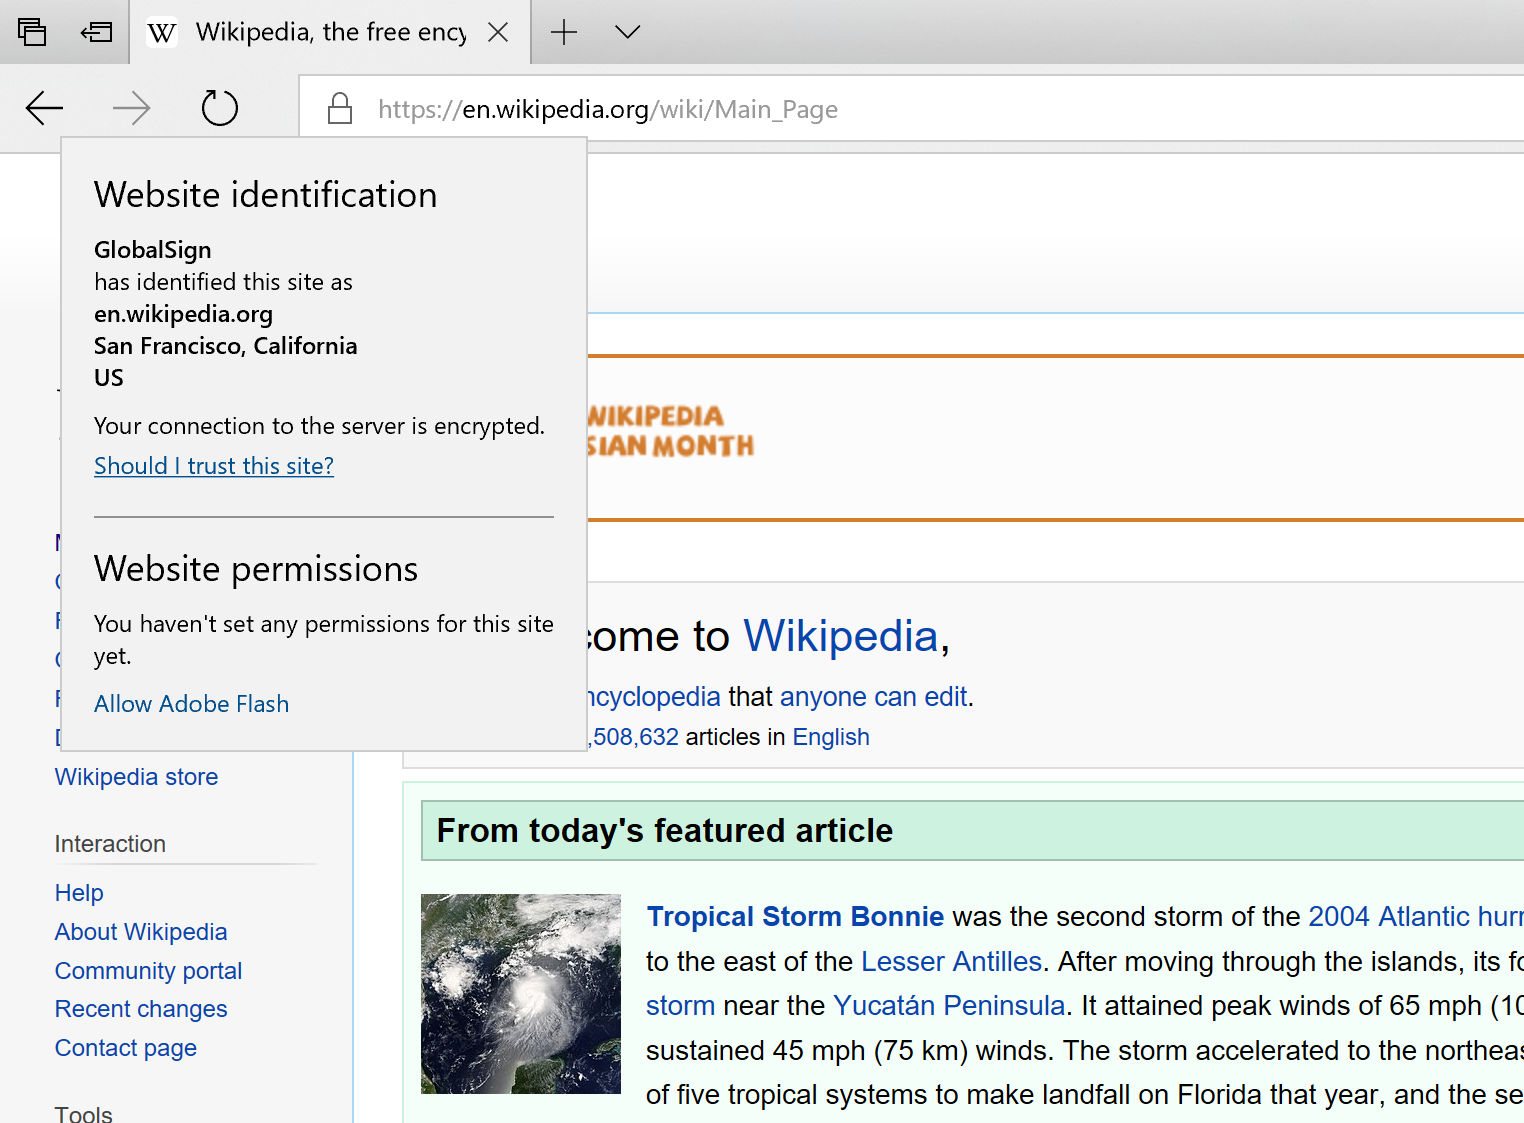Click the 'Interaction' sidebar heading

click(110, 844)
